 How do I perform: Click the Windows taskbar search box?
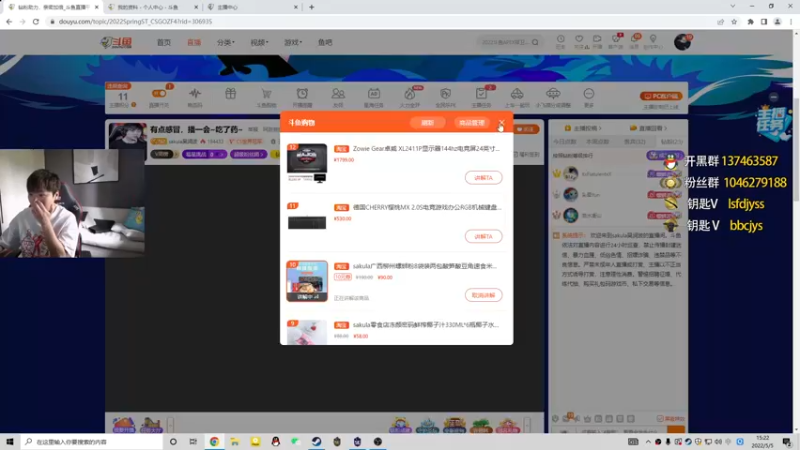[x=92, y=441]
